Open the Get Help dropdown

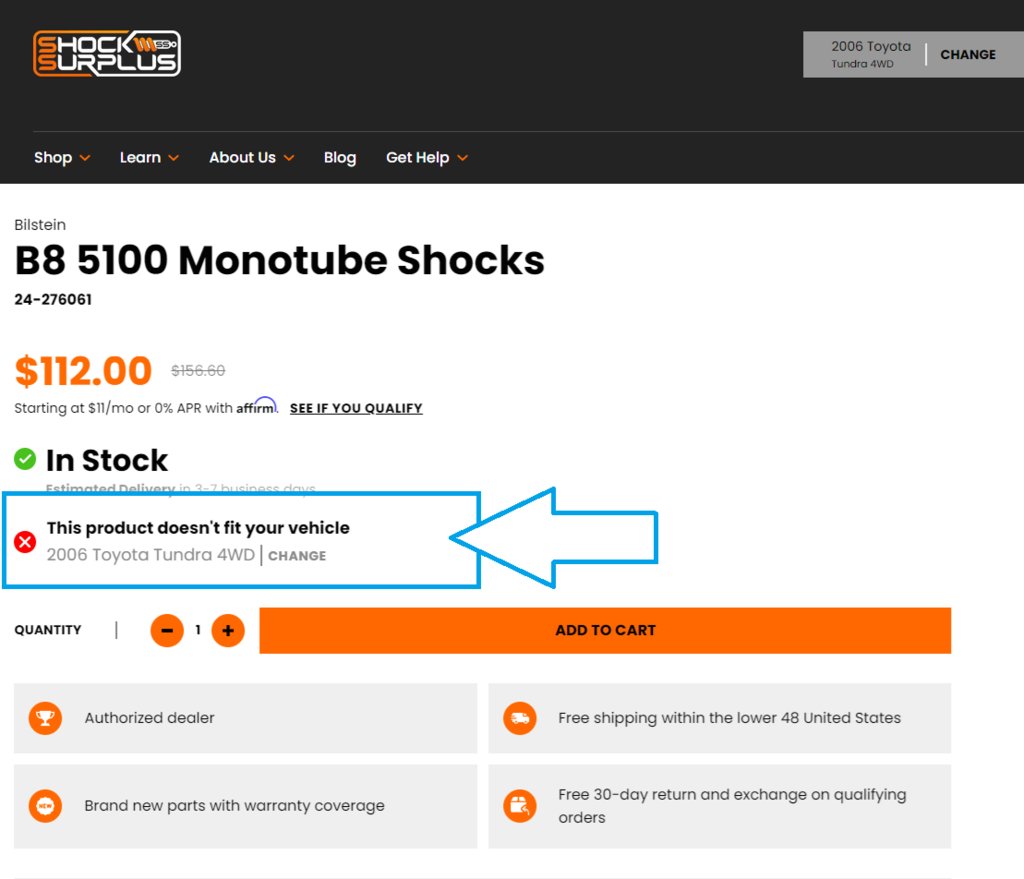pos(426,157)
